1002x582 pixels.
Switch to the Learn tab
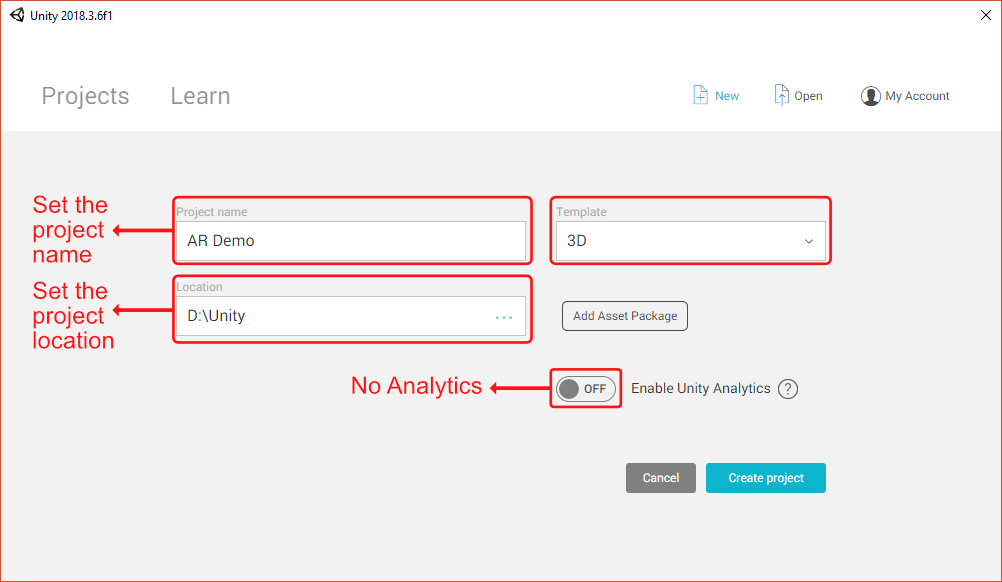pyautogui.click(x=200, y=96)
